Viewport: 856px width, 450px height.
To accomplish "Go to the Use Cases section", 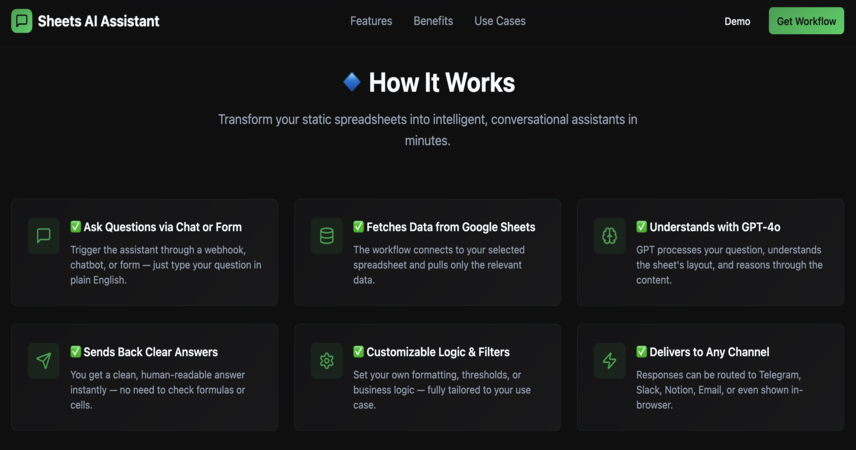I will click(x=500, y=21).
